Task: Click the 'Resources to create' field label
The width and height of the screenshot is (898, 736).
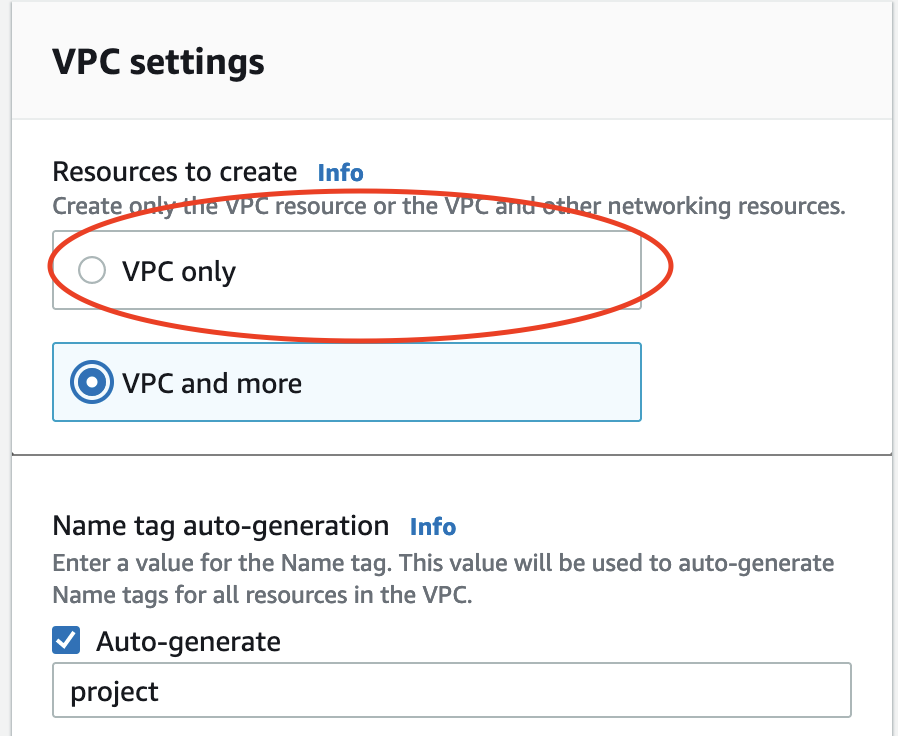Action: click(175, 172)
